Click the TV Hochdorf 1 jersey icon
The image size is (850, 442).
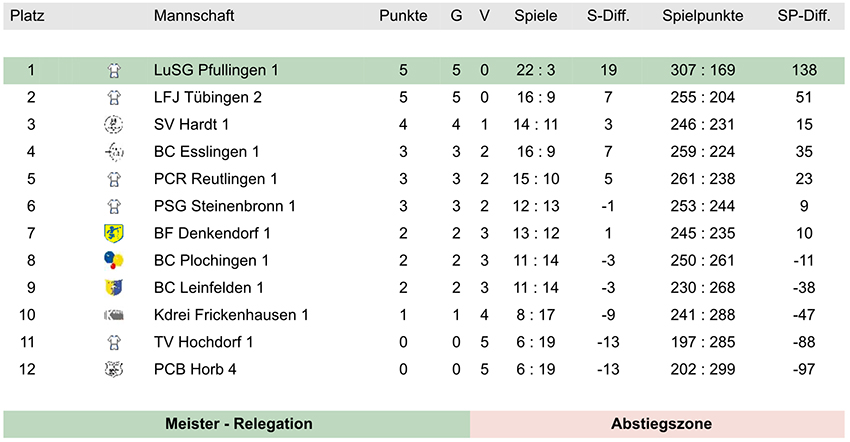click(x=113, y=342)
